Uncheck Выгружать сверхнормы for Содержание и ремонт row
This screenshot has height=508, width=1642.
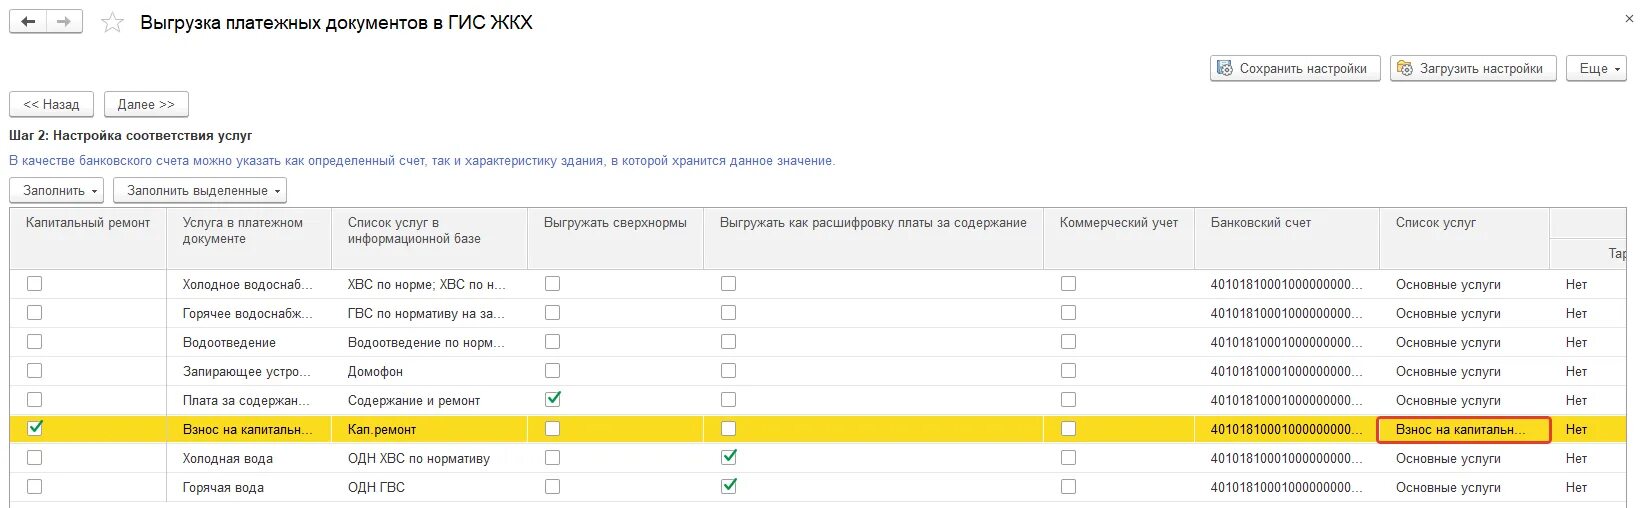tap(552, 399)
